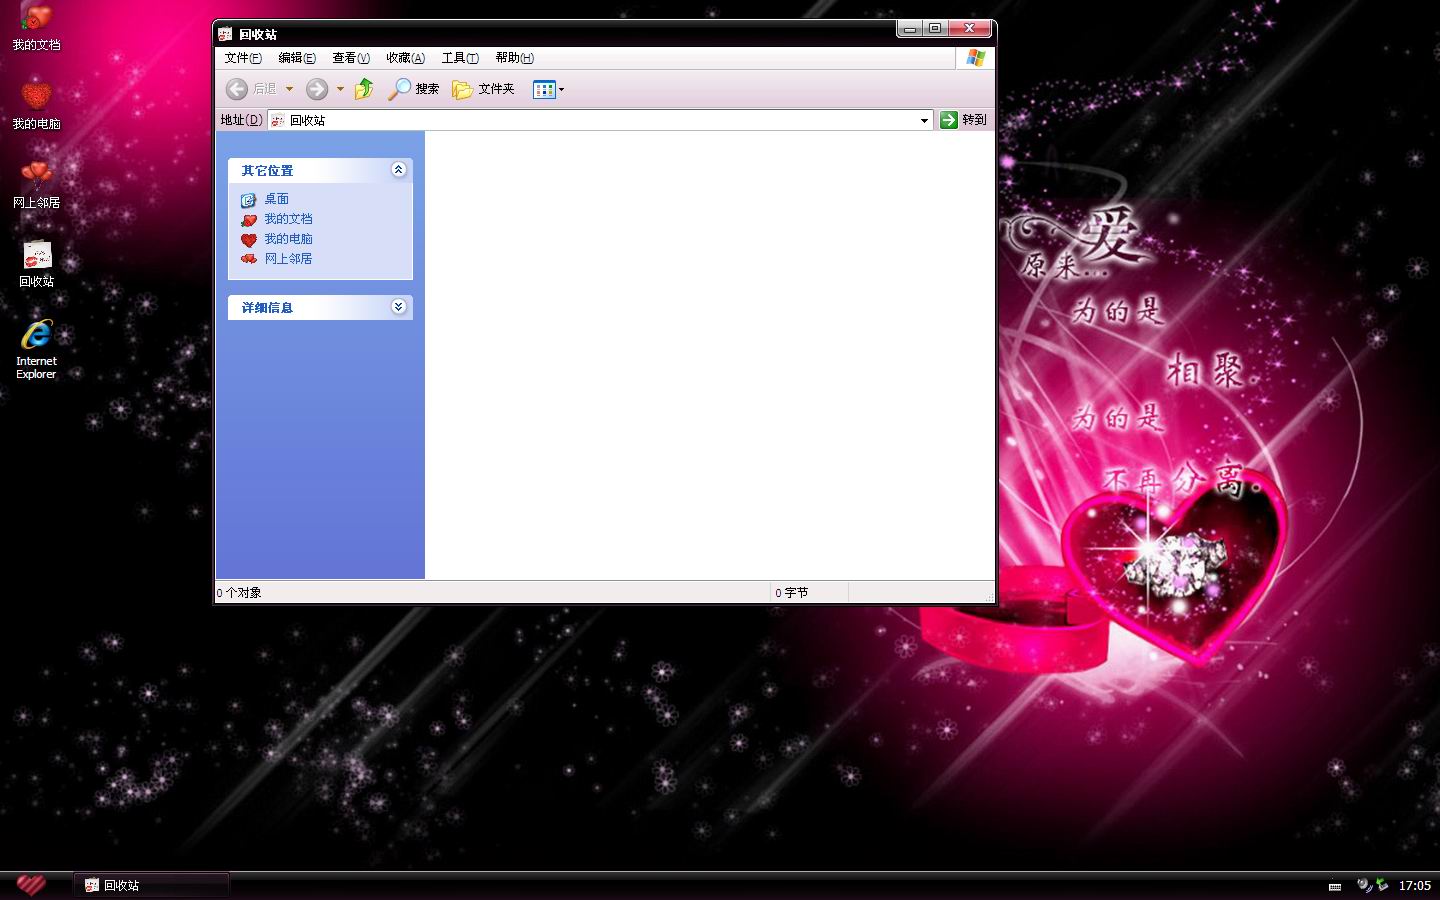The height and width of the screenshot is (900, 1440).
Task: Toggle the Folders (文件夹) pane button
Action: (x=483, y=89)
